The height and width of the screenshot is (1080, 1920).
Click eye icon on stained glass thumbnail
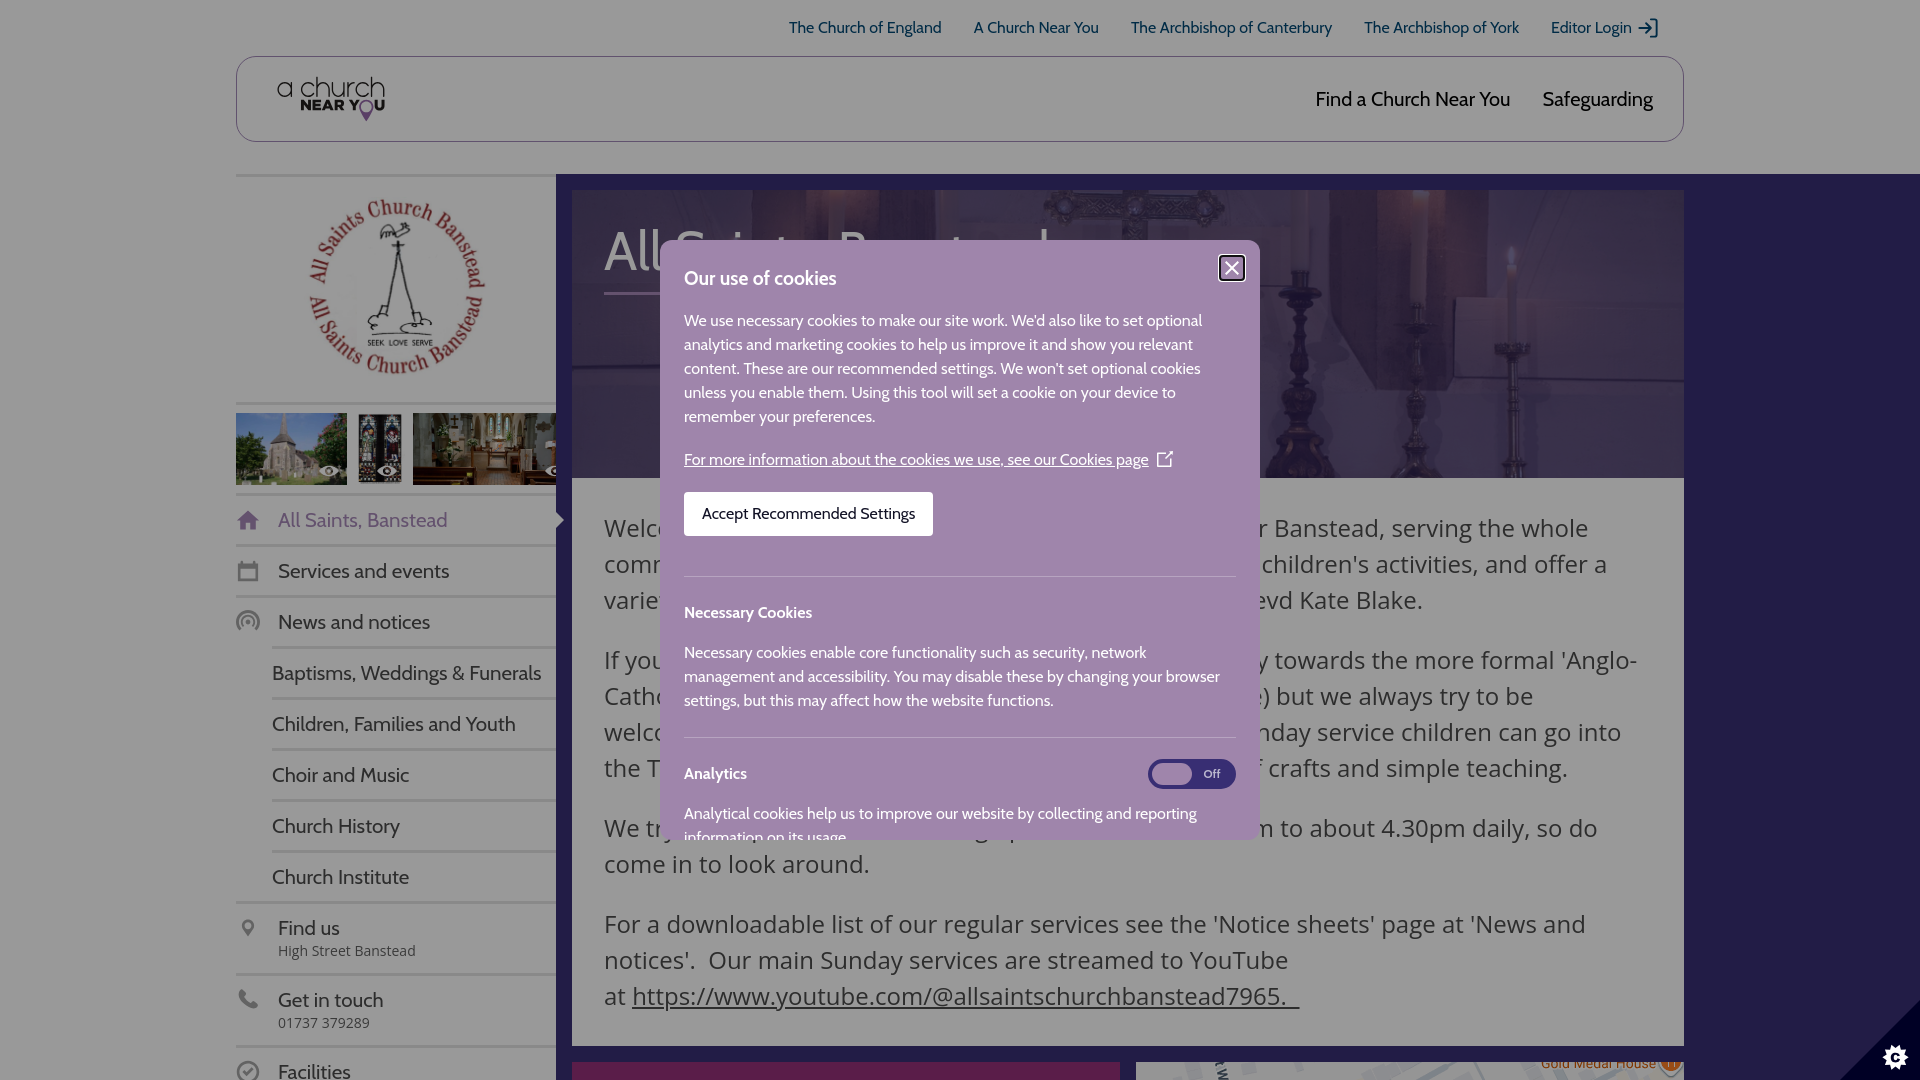(x=386, y=471)
